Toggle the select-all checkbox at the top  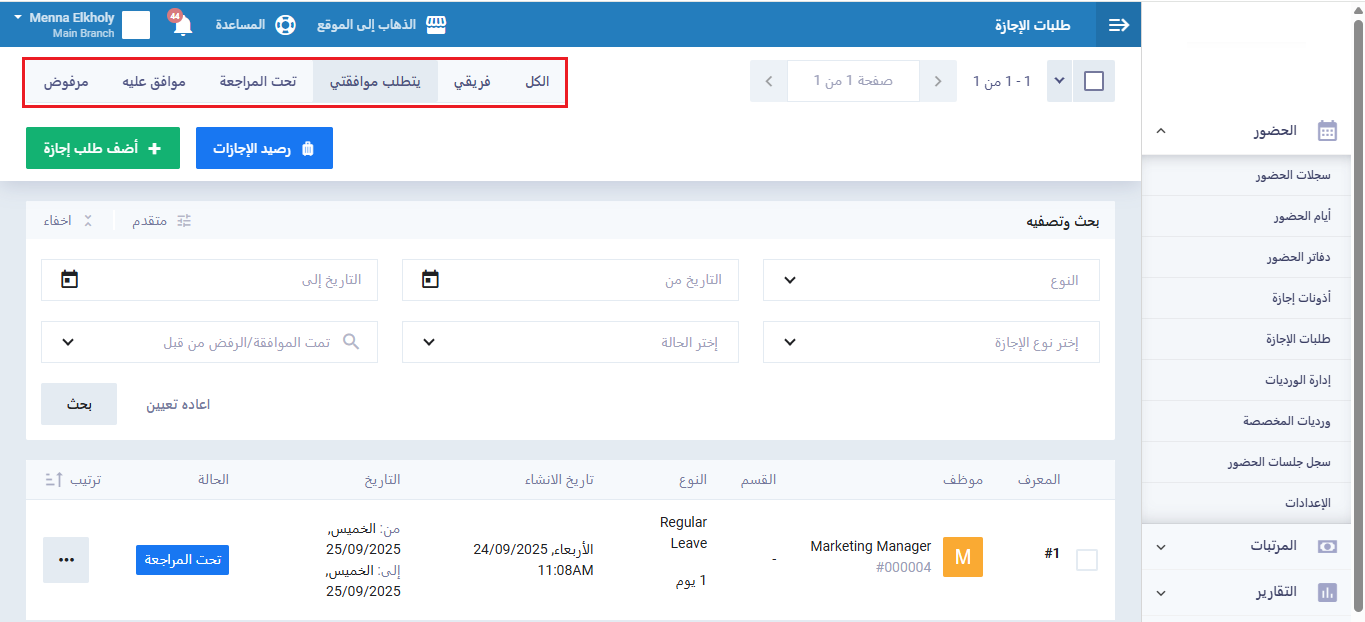tap(1093, 82)
